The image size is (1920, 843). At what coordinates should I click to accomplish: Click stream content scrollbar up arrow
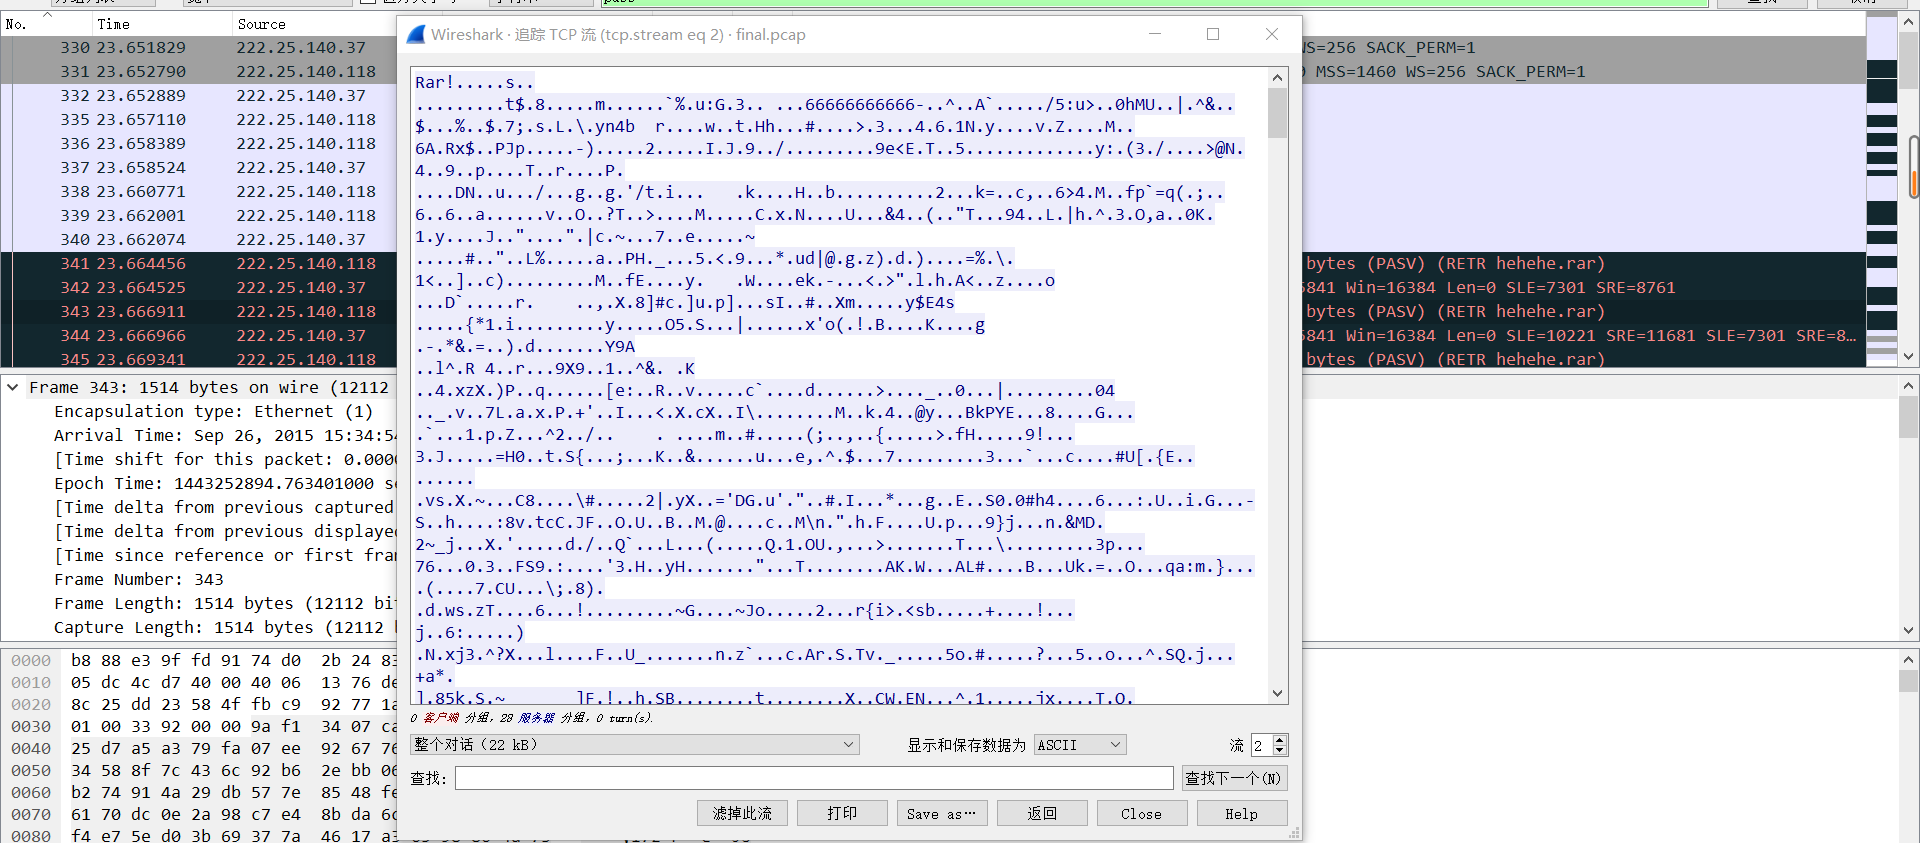click(1278, 78)
